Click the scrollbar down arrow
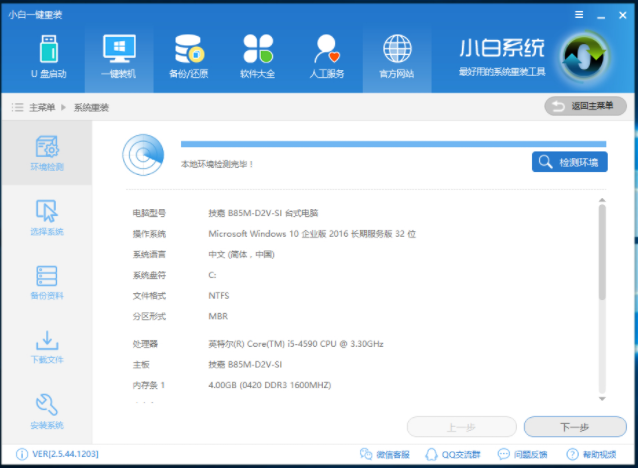The image size is (642, 468). (x=602, y=398)
